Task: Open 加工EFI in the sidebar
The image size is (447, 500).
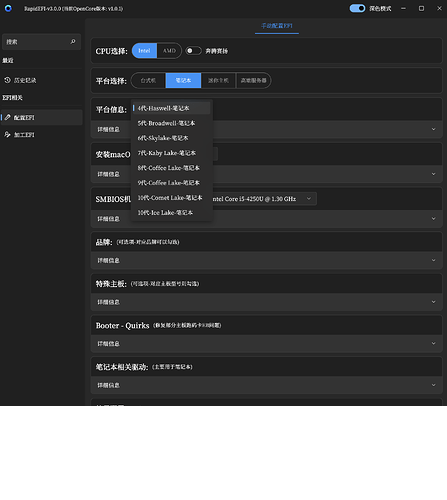Action: point(41,135)
